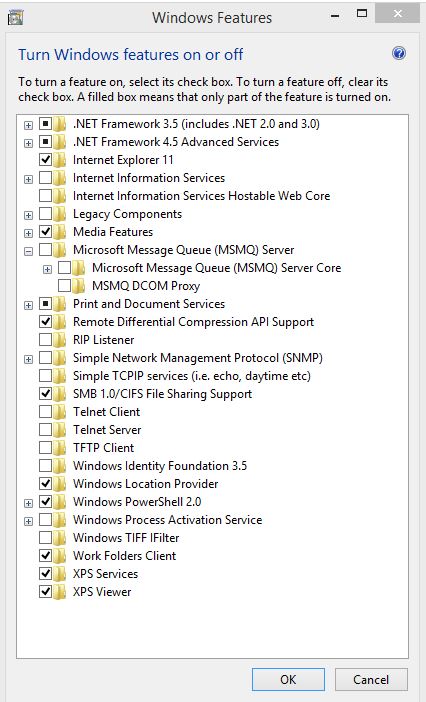The height and width of the screenshot is (702, 426).
Task: Click the folder icon beside XPS Viewer
Action: point(60,591)
